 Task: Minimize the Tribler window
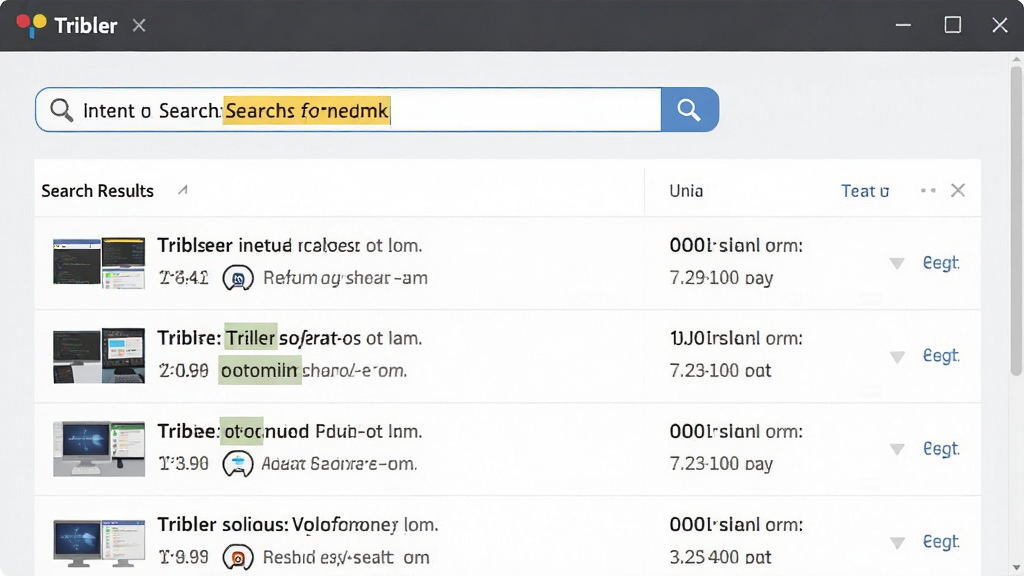(x=903, y=25)
